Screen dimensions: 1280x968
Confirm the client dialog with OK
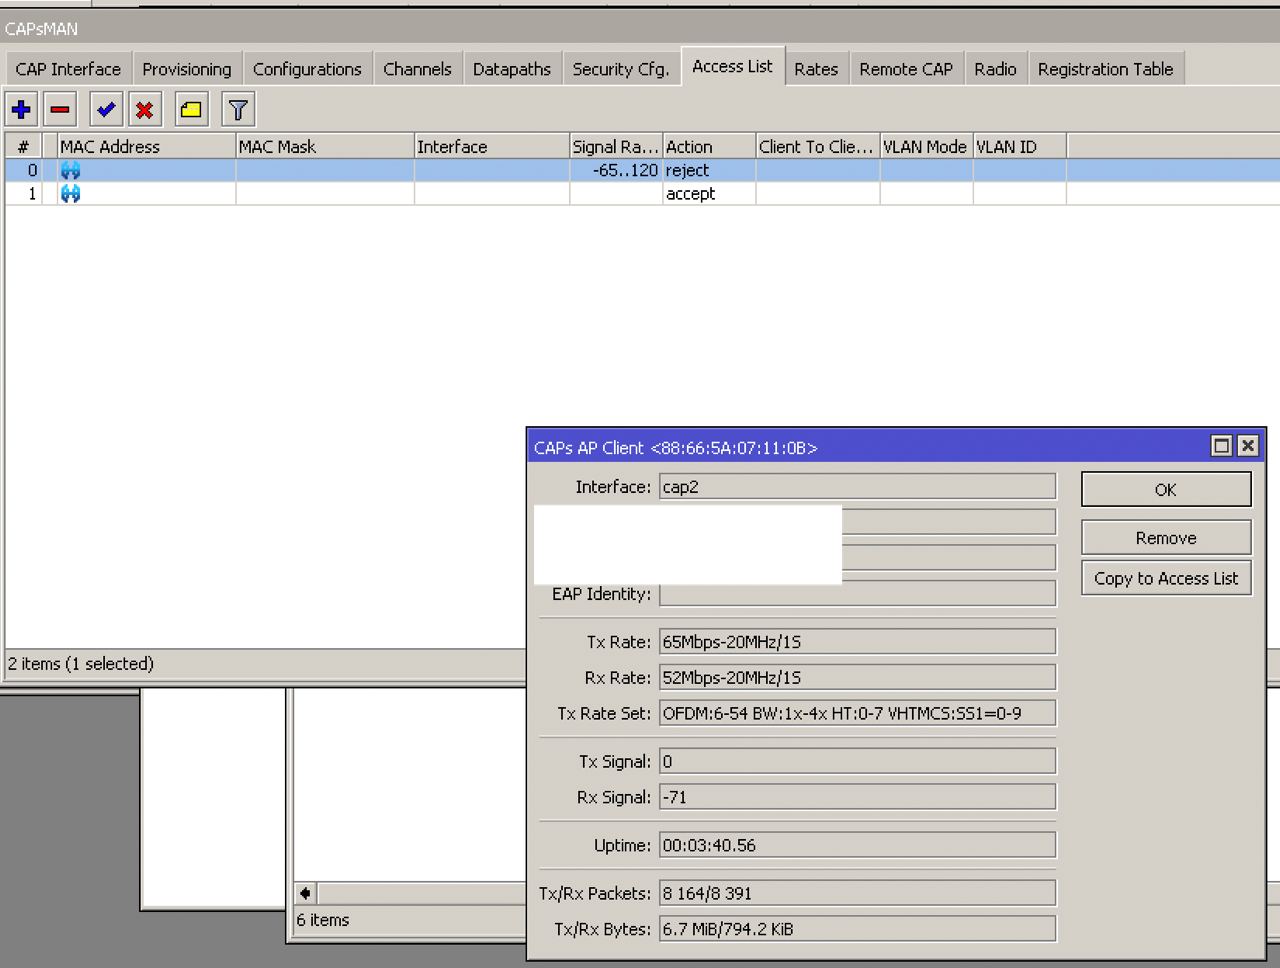1166,490
